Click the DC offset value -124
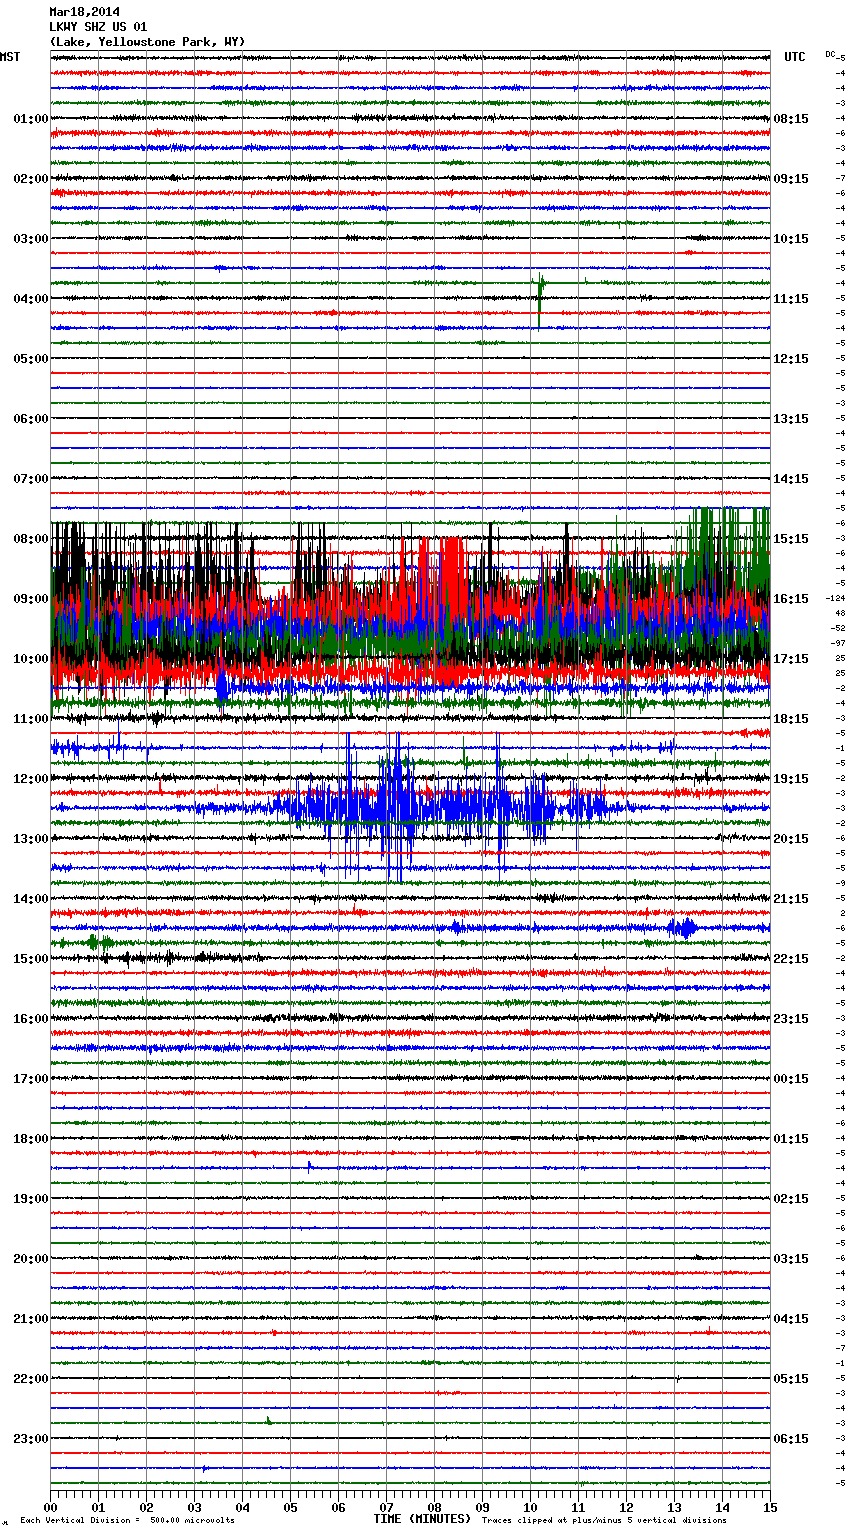 (x=835, y=598)
